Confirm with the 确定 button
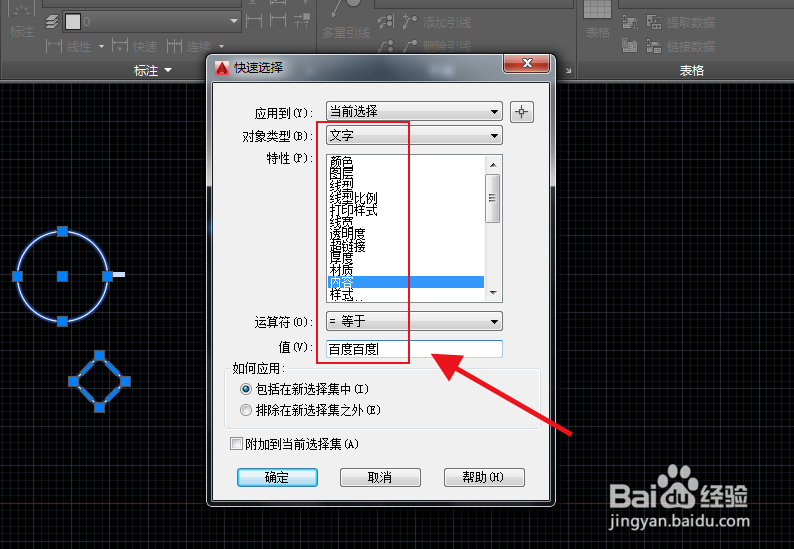The width and height of the screenshot is (794, 549). 277,478
